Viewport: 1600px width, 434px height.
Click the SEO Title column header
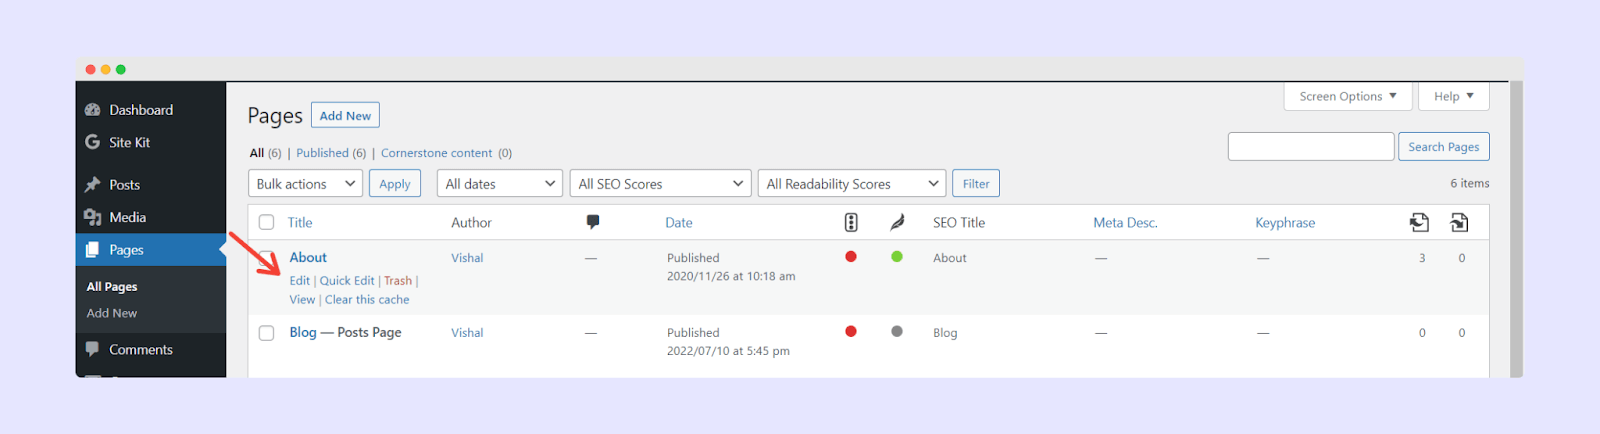coord(959,222)
